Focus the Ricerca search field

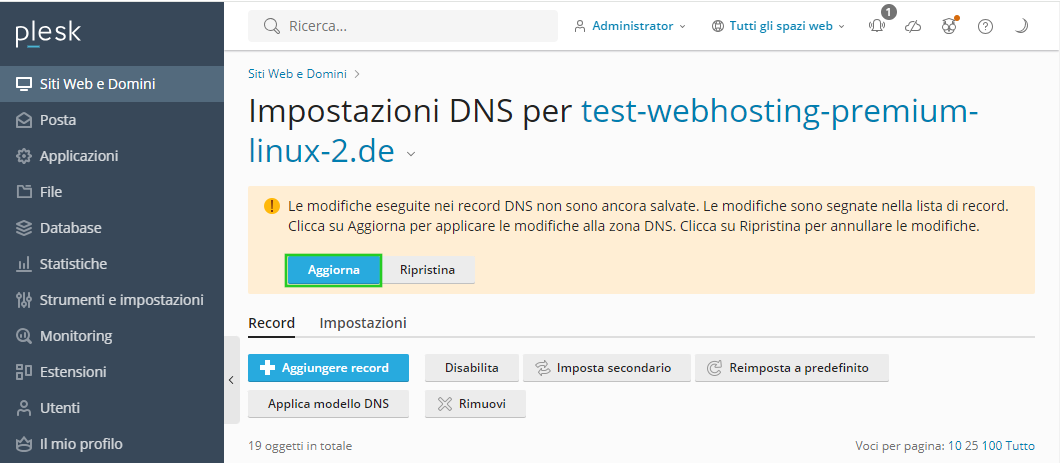(403, 26)
